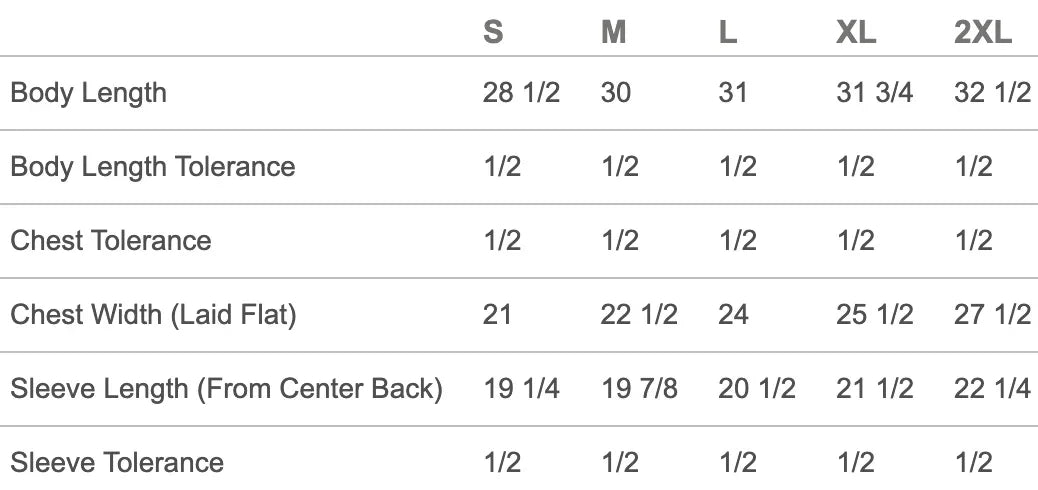
Task: Select Body Length value 32 1/2
Action: point(992,93)
